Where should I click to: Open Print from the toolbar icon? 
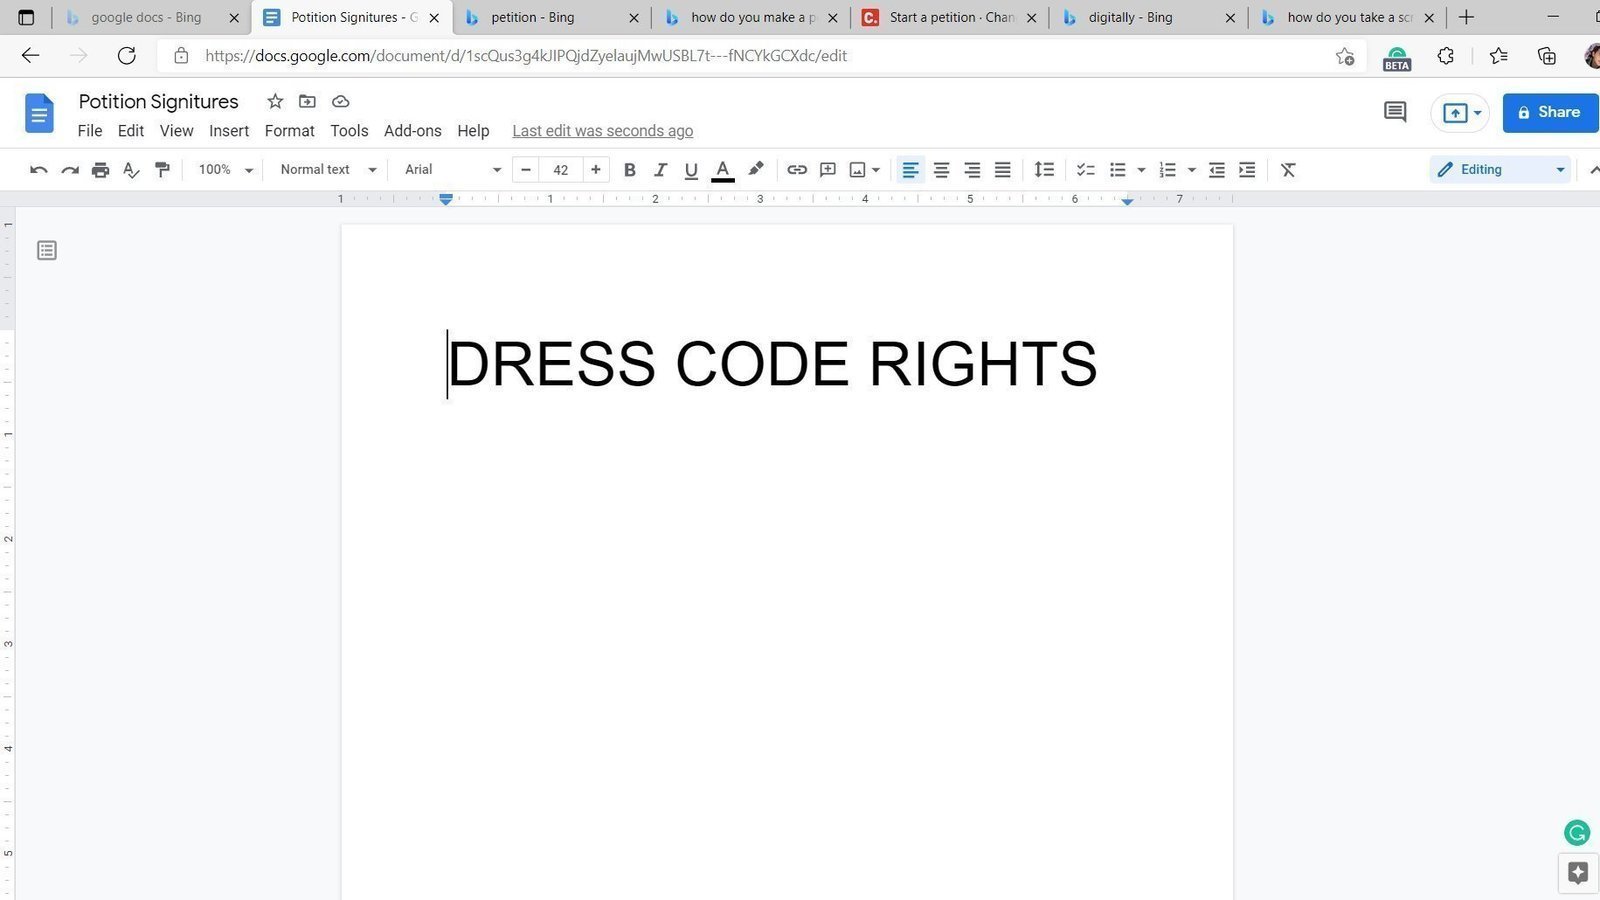pyautogui.click(x=100, y=169)
